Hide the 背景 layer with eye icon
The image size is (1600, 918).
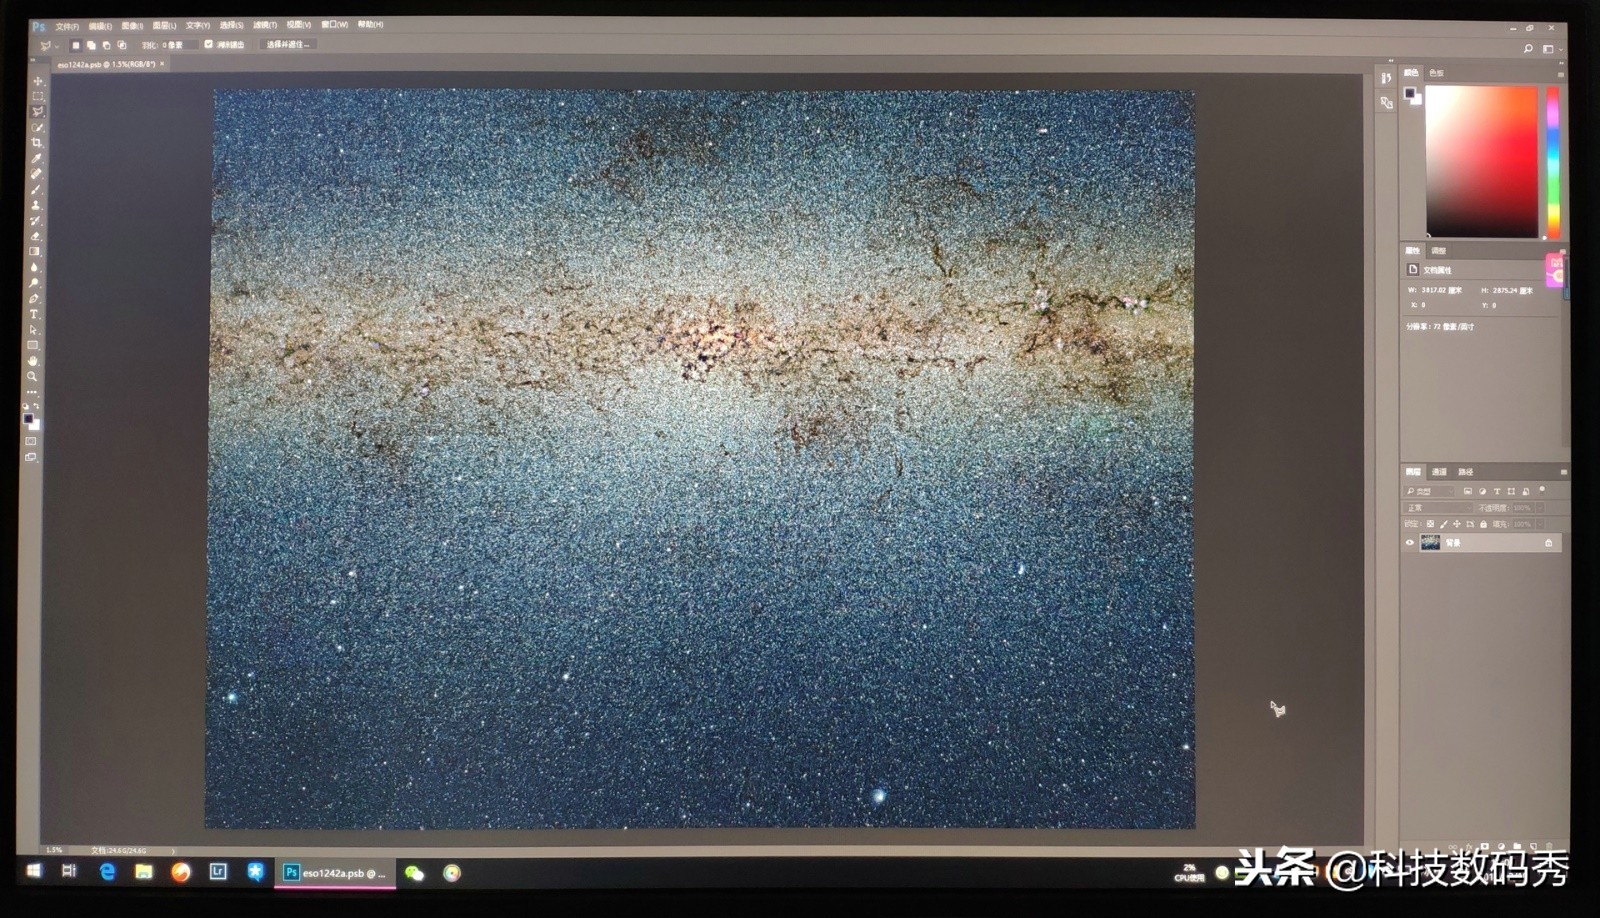point(1410,543)
